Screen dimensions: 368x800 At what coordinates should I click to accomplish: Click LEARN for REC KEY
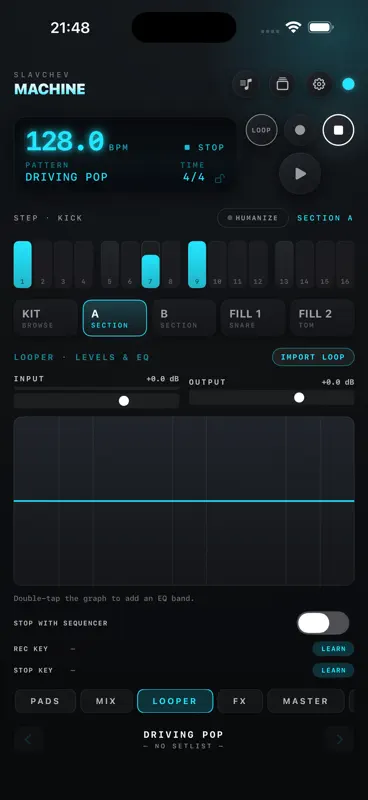333,649
